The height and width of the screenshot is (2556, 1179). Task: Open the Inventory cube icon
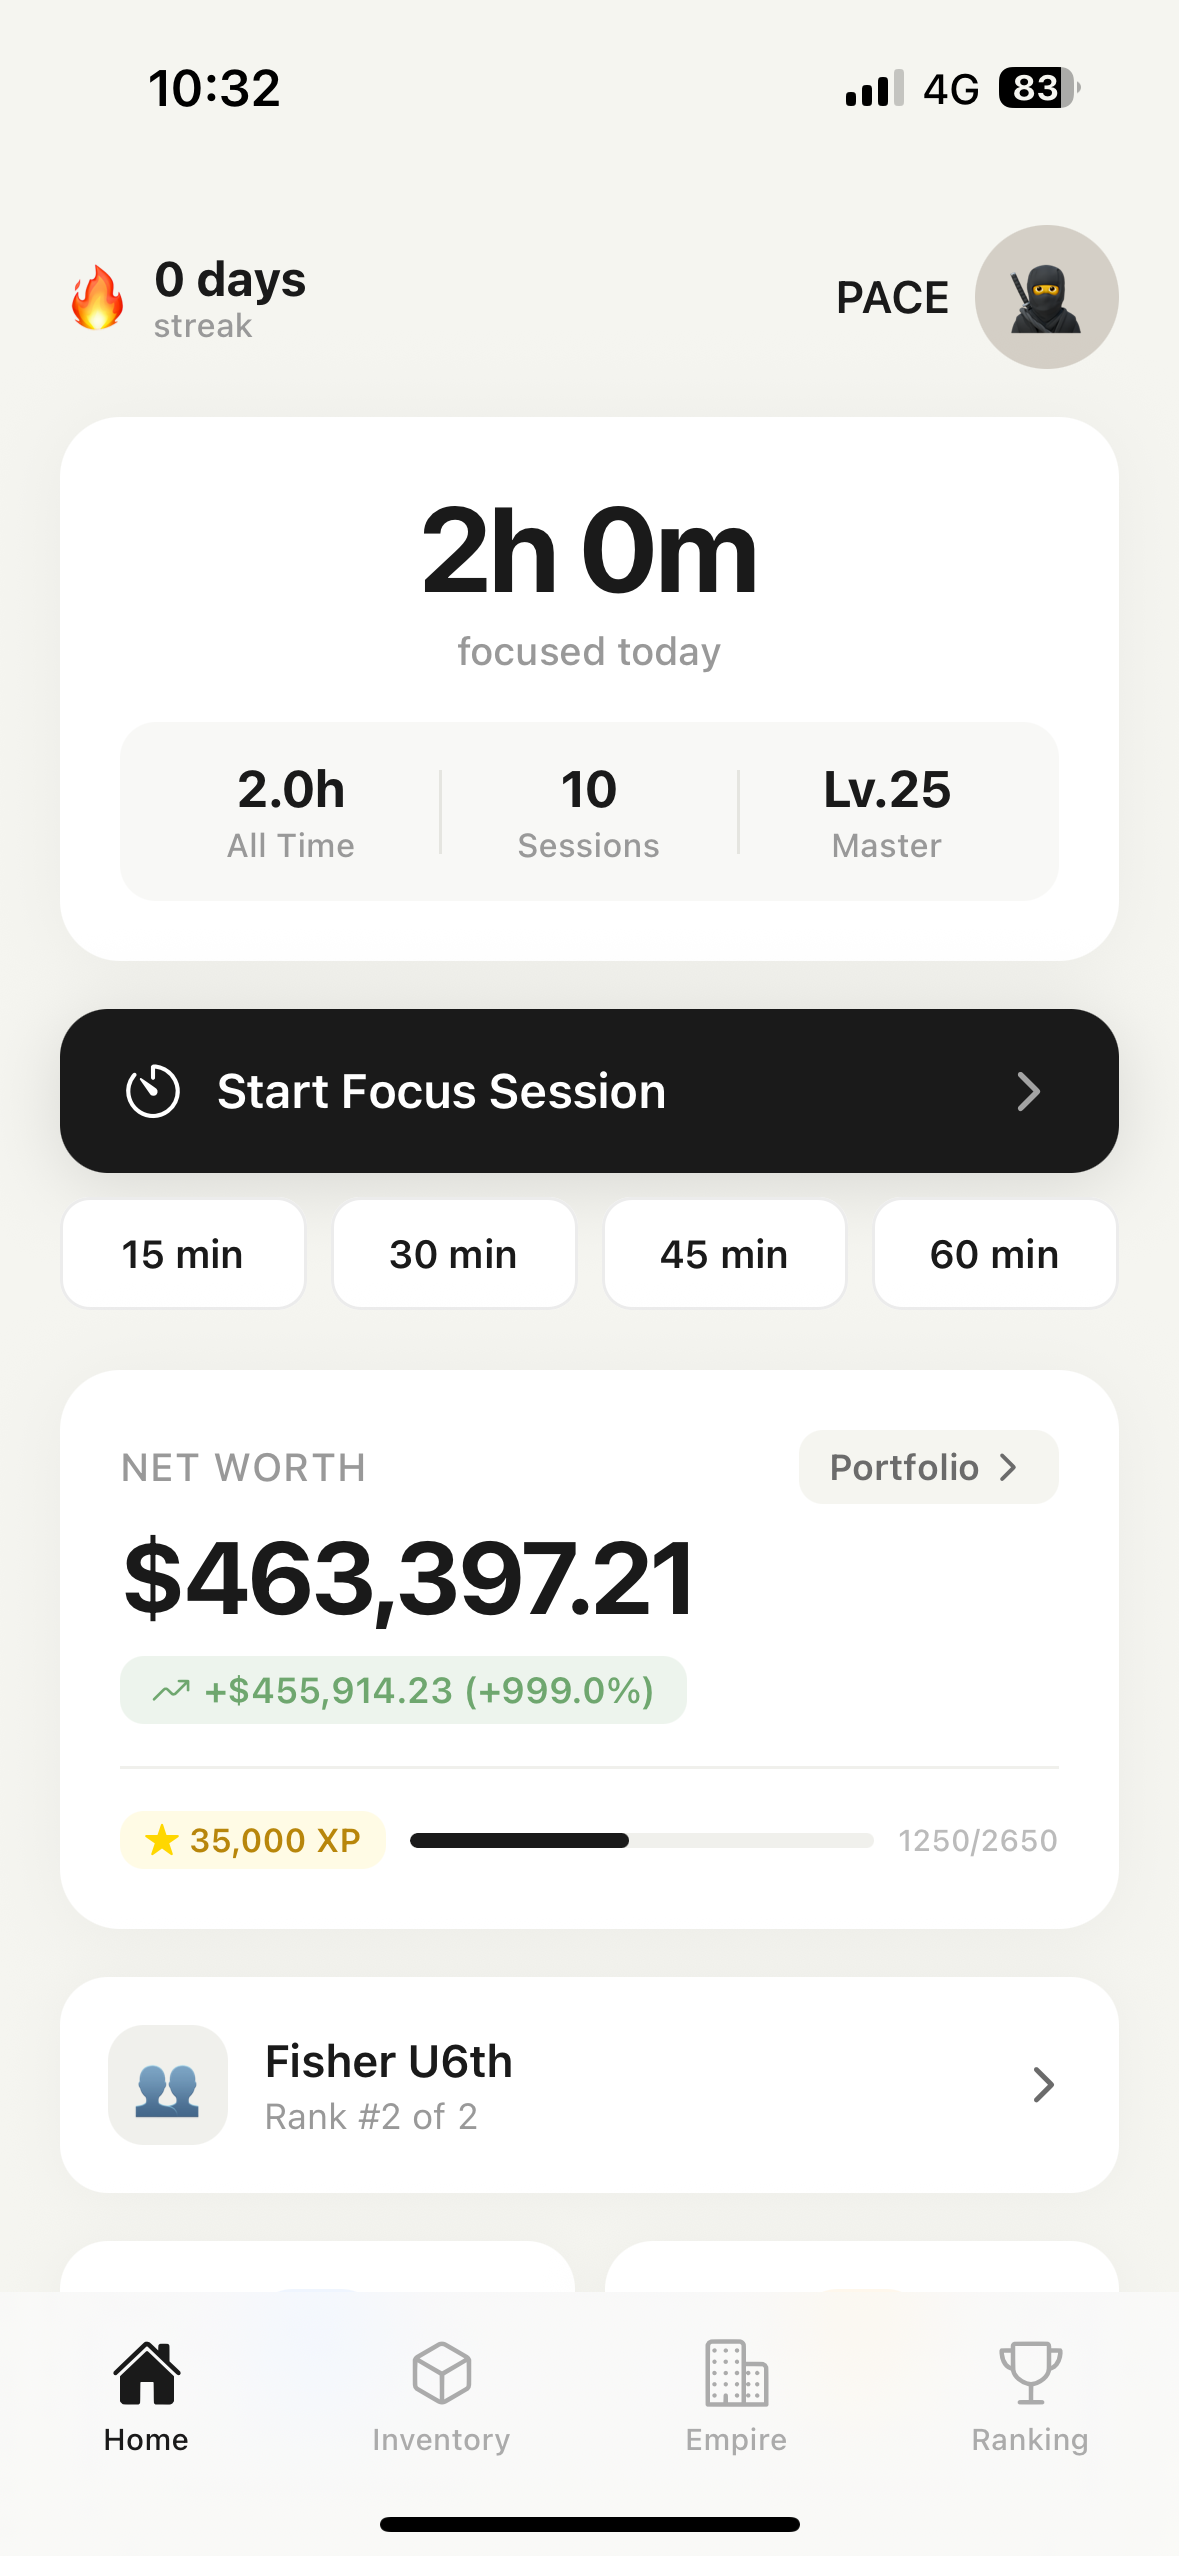coord(441,2373)
